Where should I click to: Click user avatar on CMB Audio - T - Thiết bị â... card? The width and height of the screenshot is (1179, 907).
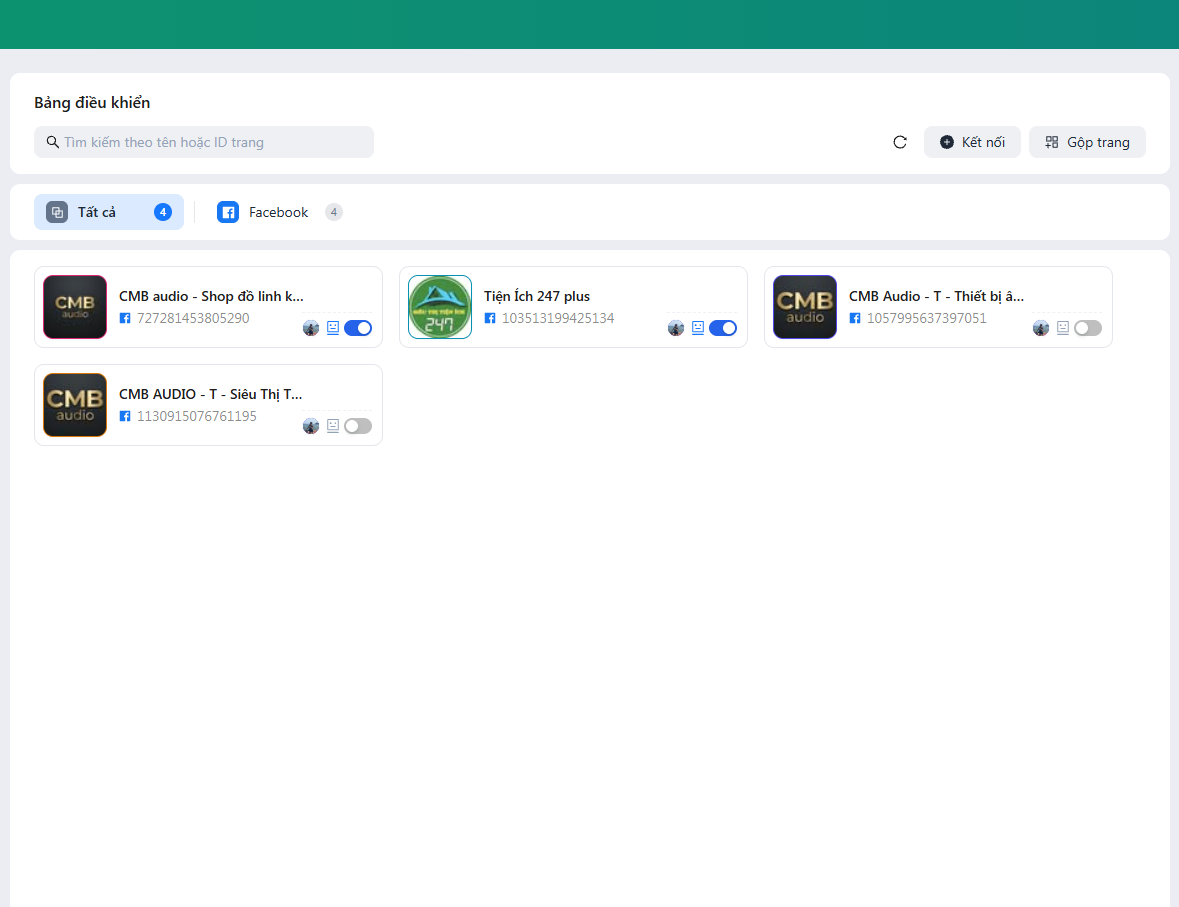tap(1041, 328)
